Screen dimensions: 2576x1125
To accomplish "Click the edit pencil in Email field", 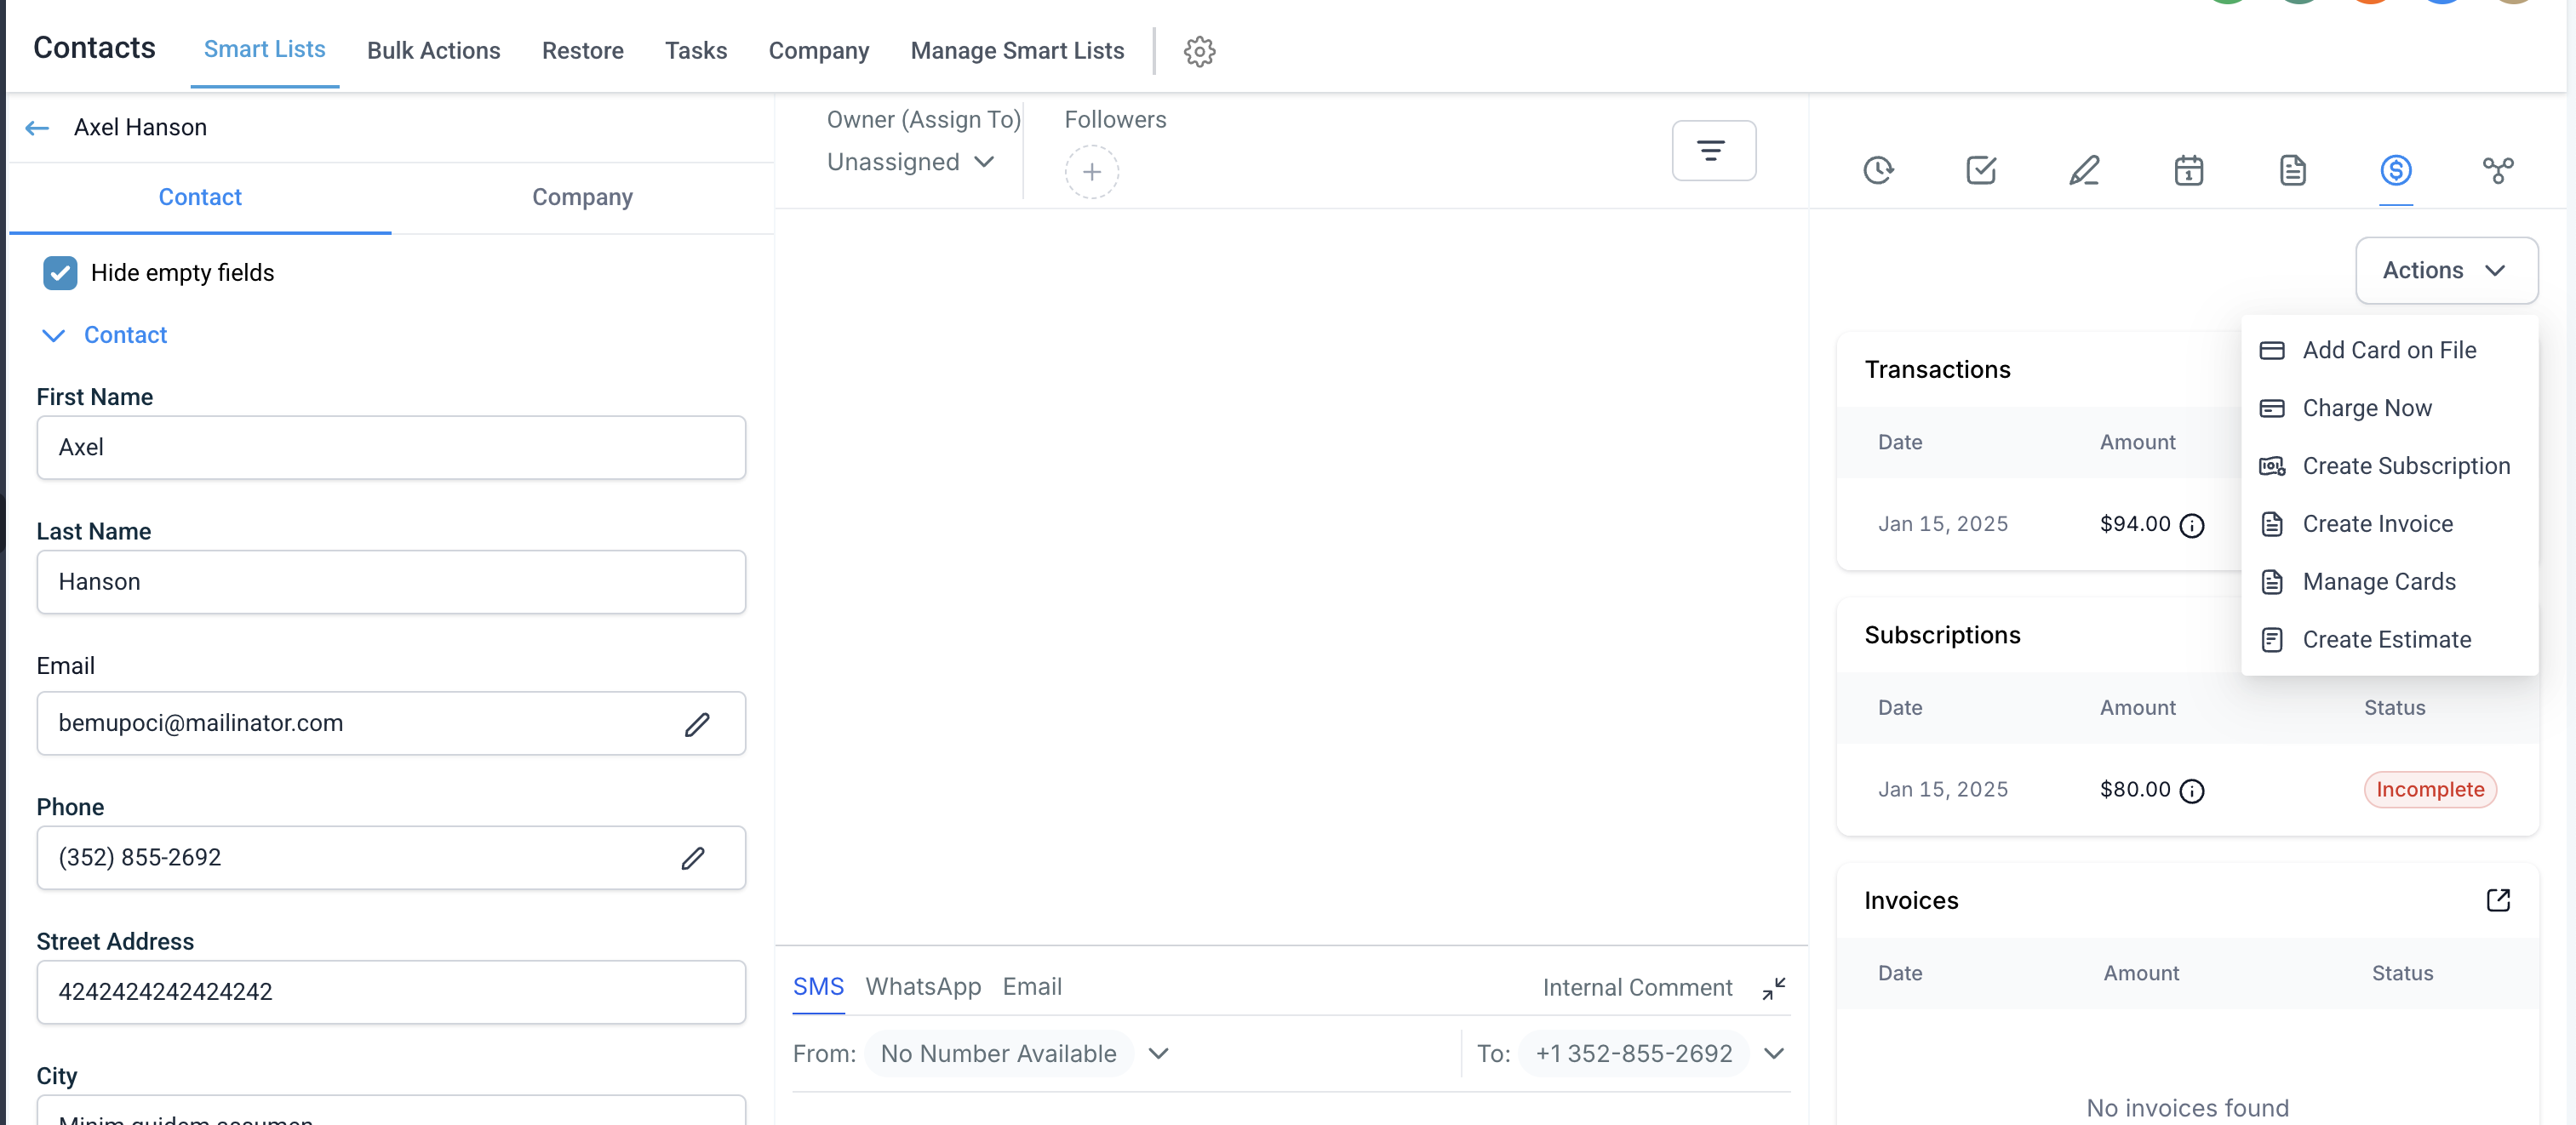I will (697, 724).
